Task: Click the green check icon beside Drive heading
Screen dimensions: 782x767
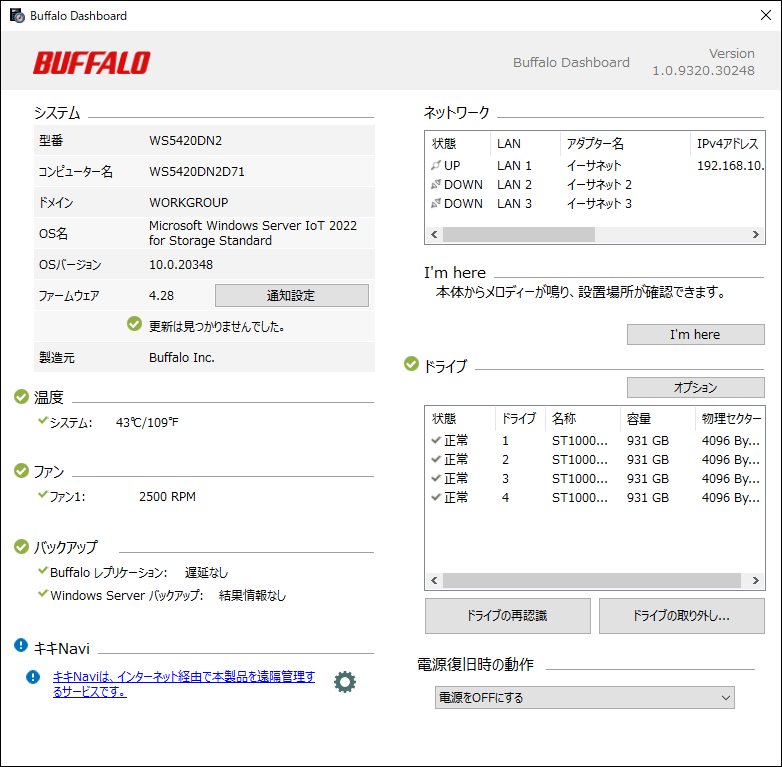Action: coord(411,365)
